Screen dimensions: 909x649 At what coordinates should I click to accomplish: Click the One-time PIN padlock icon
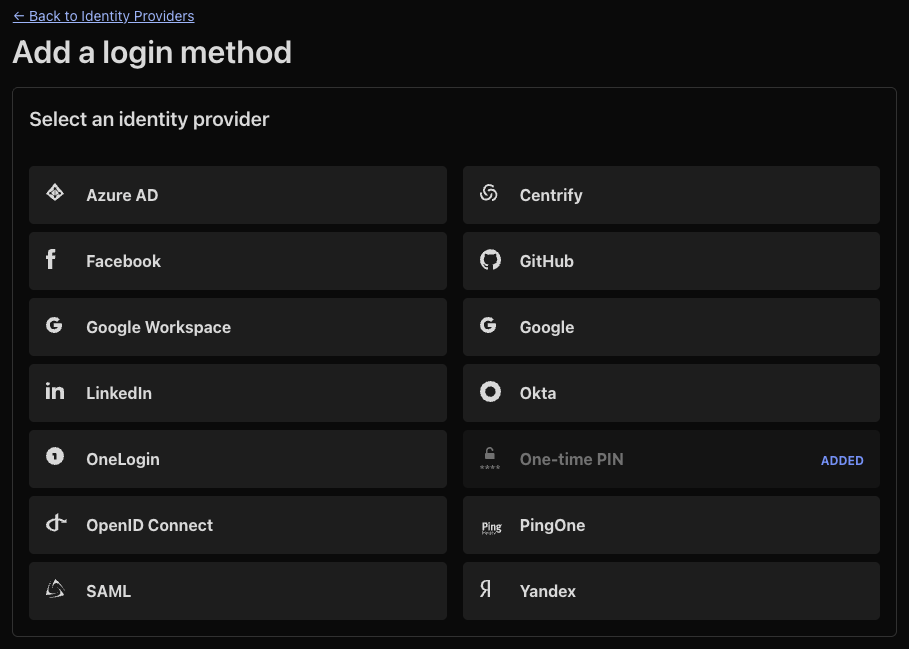(x=489, y=458)
